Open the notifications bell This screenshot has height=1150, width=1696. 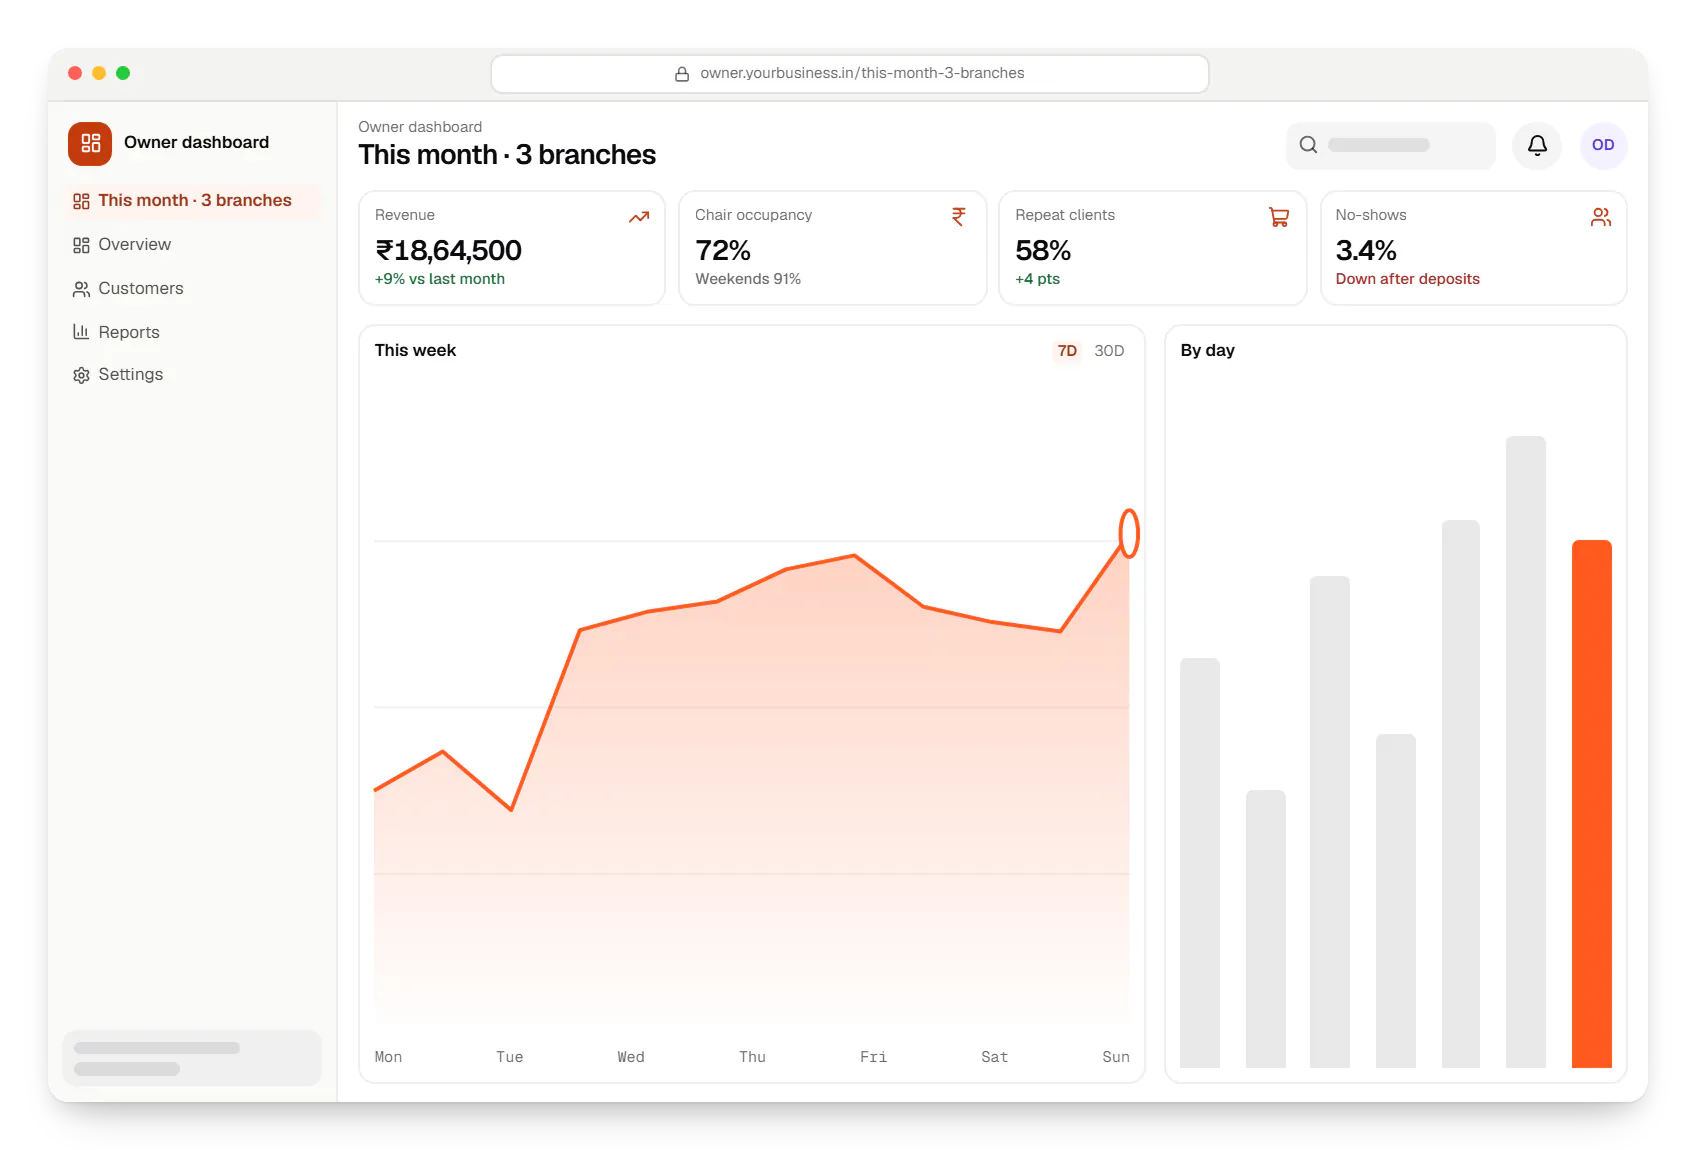click(x=1537, y=145)
